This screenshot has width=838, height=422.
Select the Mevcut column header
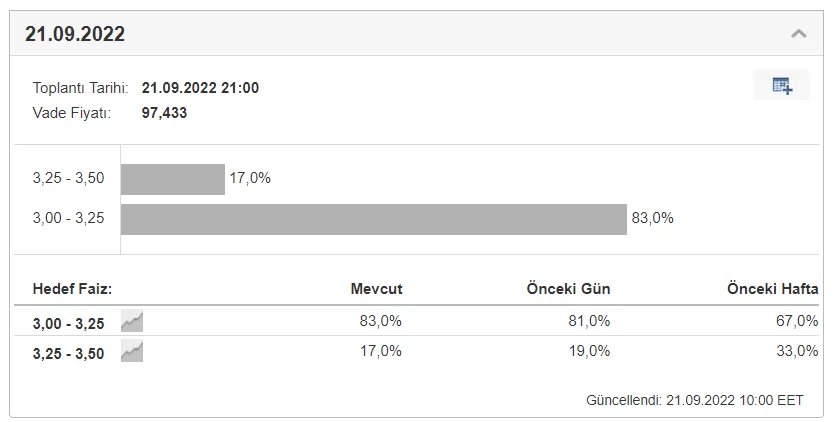click(x=376, y=289)
